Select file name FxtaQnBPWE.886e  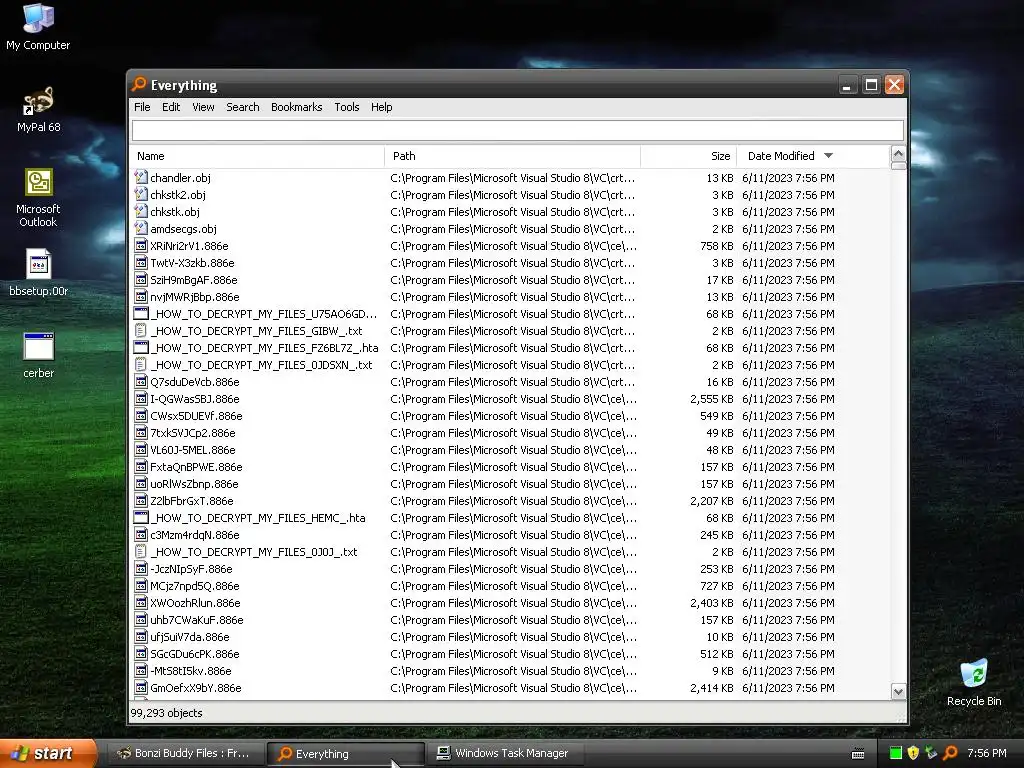coord(196,467)
